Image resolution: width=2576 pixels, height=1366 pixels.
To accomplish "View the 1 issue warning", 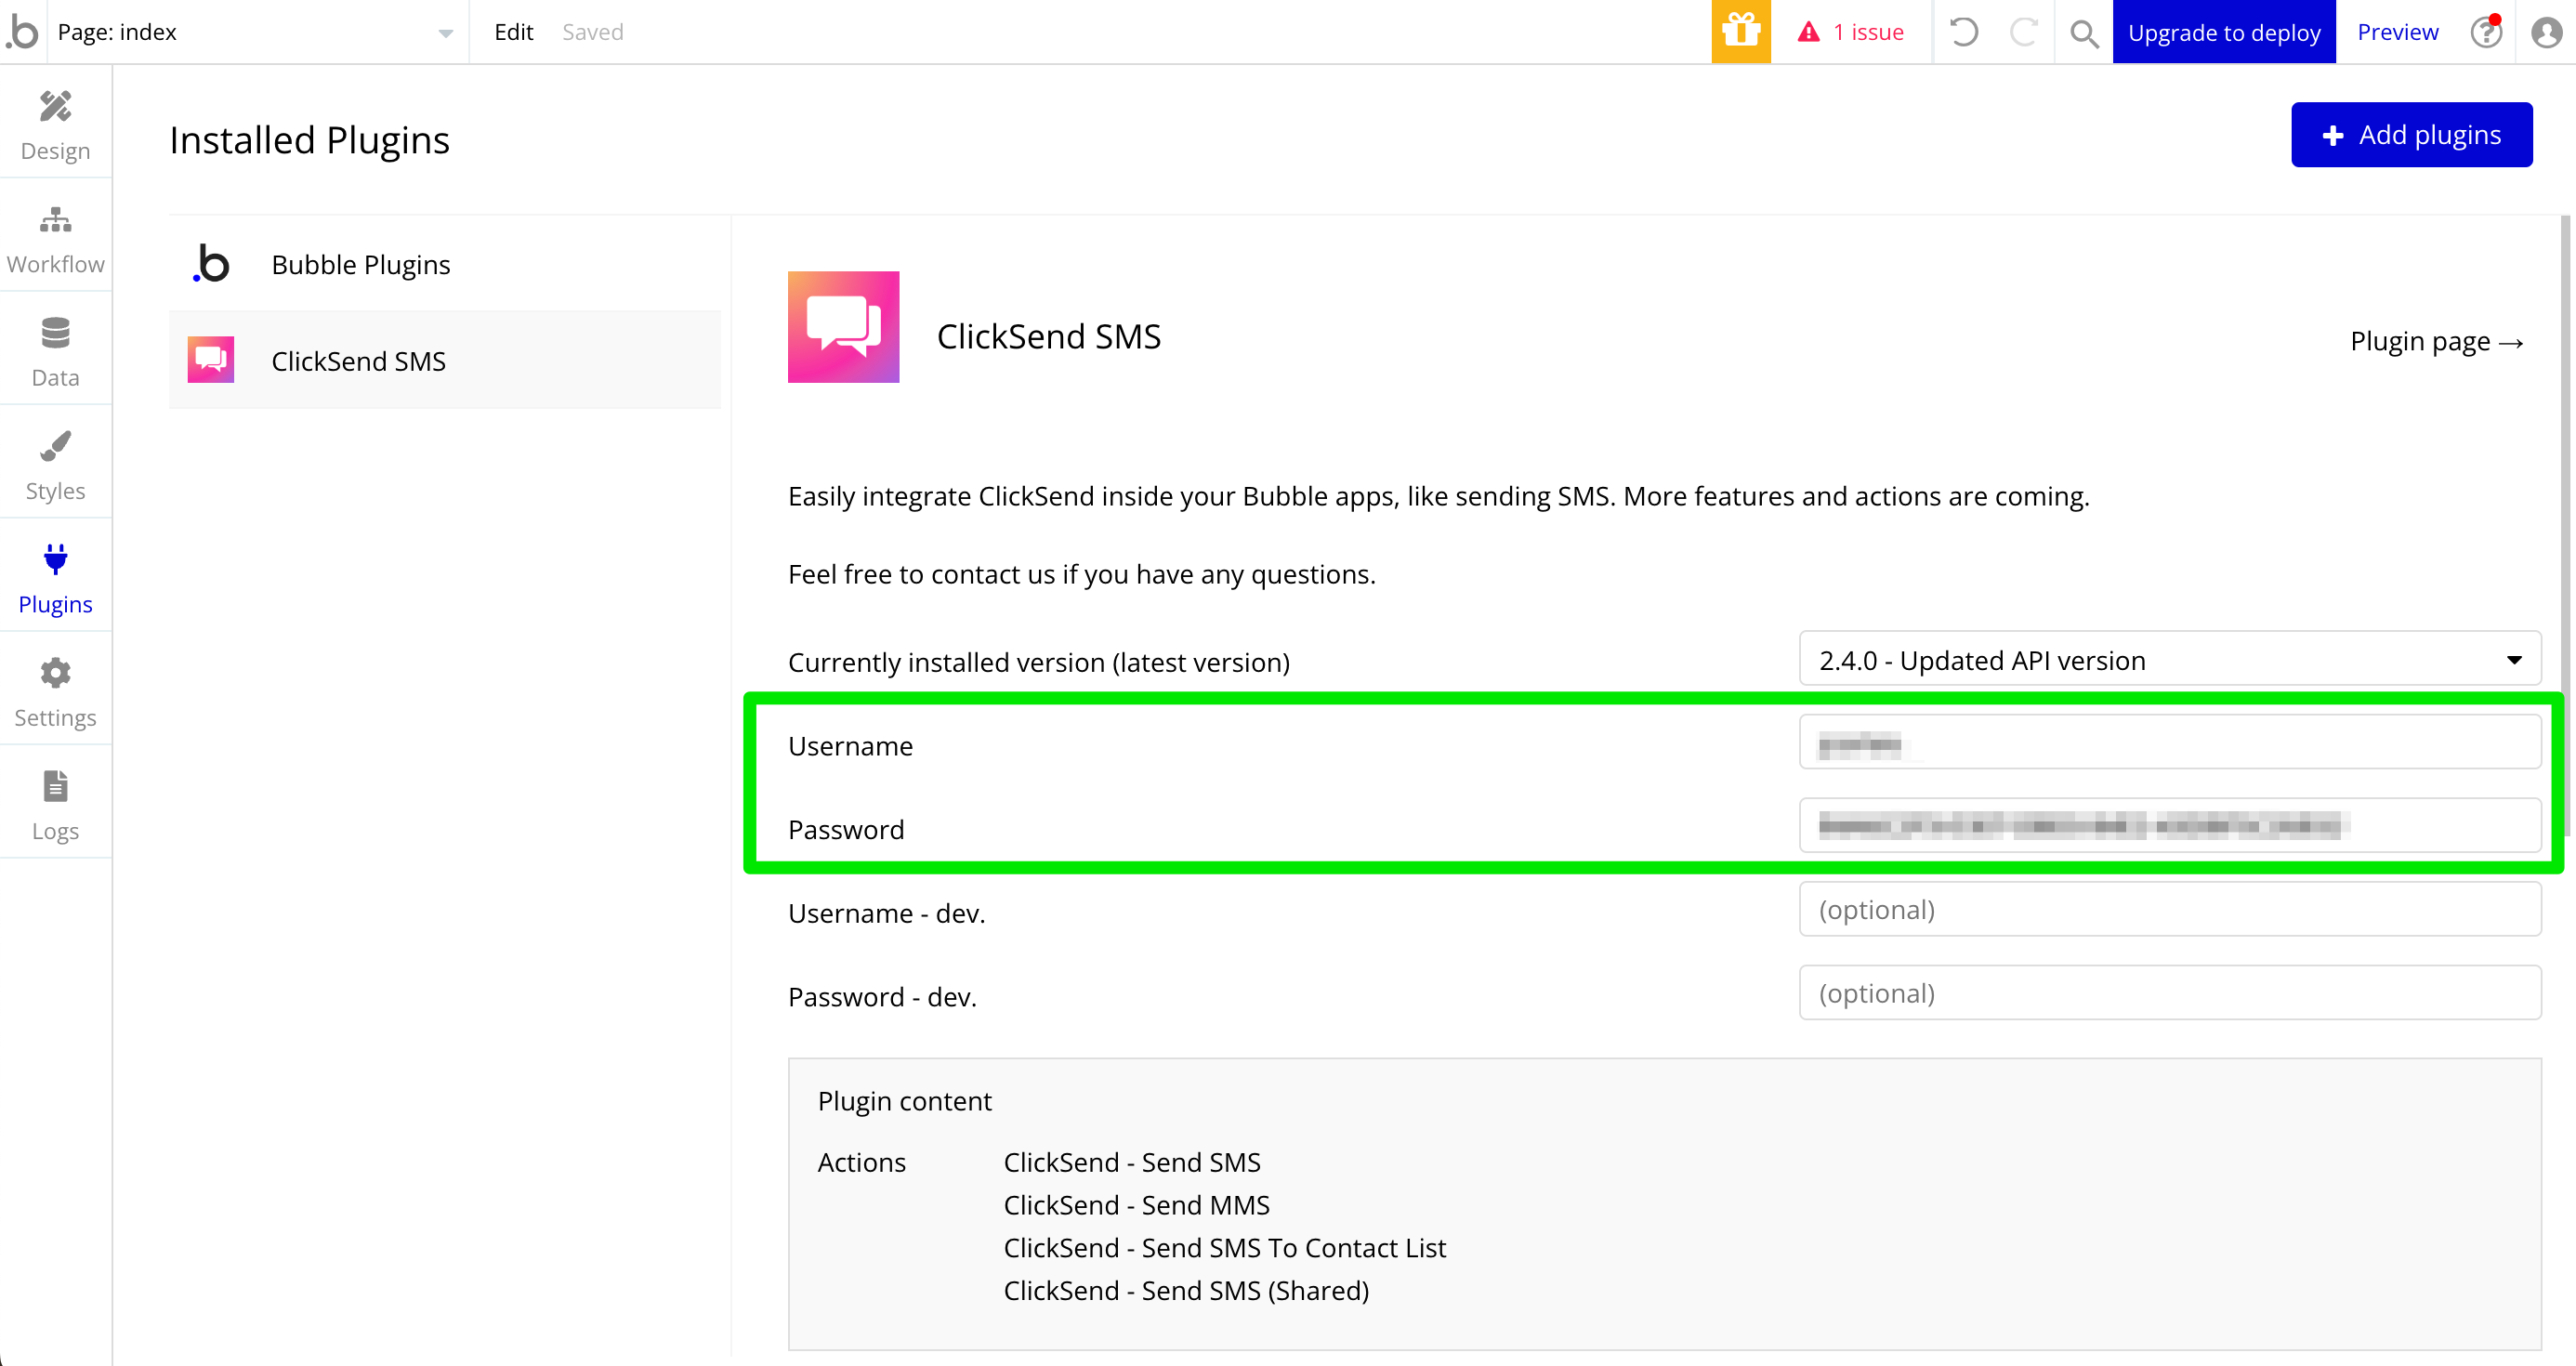I will pyautogui.click(x=1851, y=32).
